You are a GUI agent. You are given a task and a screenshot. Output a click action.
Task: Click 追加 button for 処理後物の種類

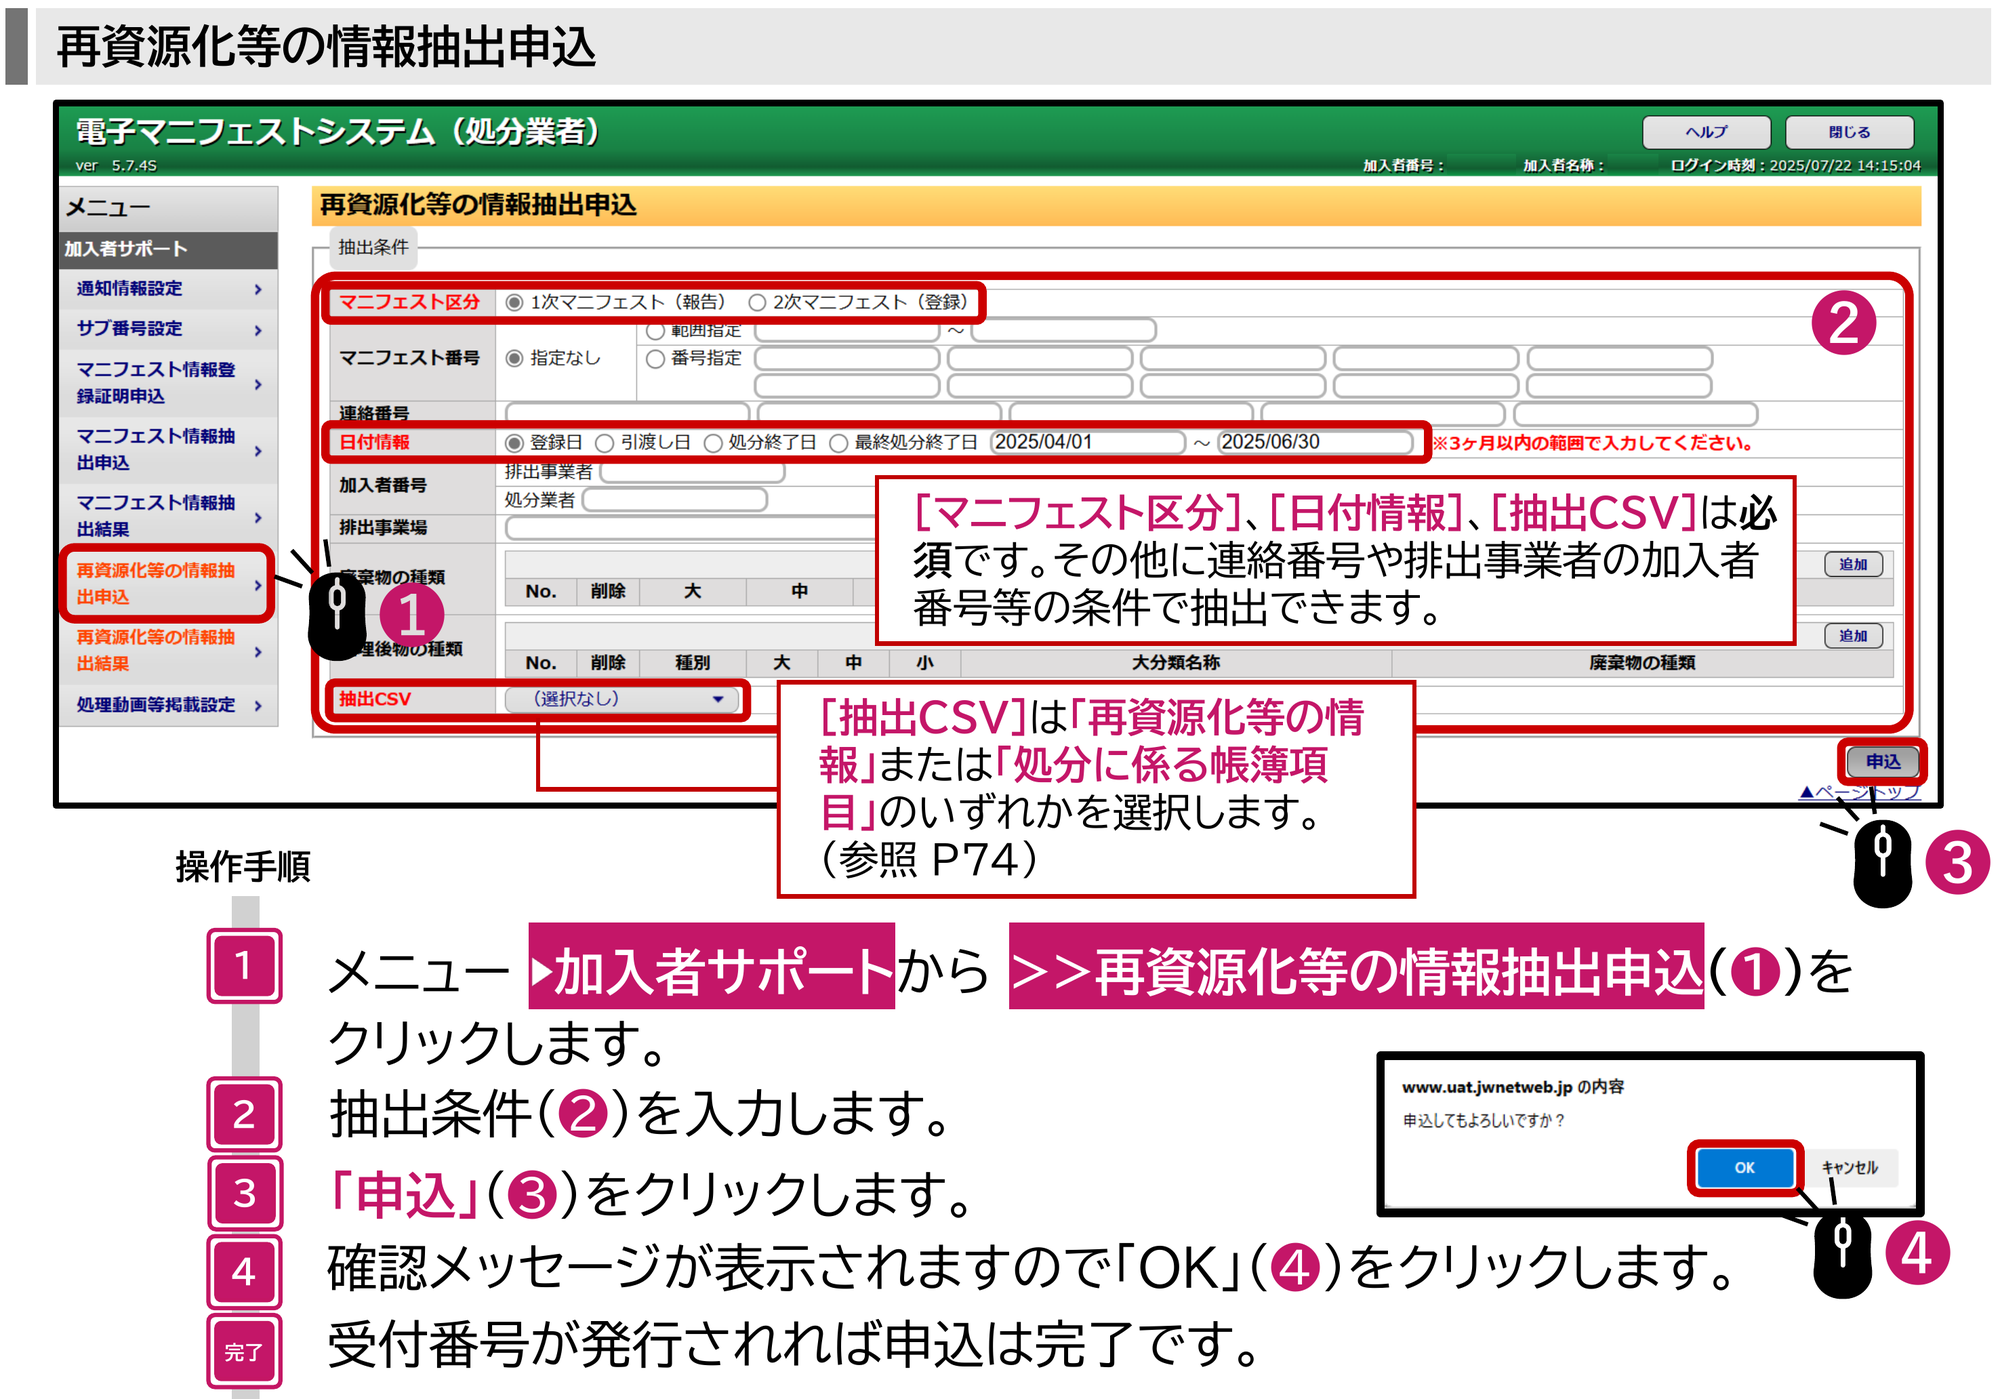(1853, 635)
